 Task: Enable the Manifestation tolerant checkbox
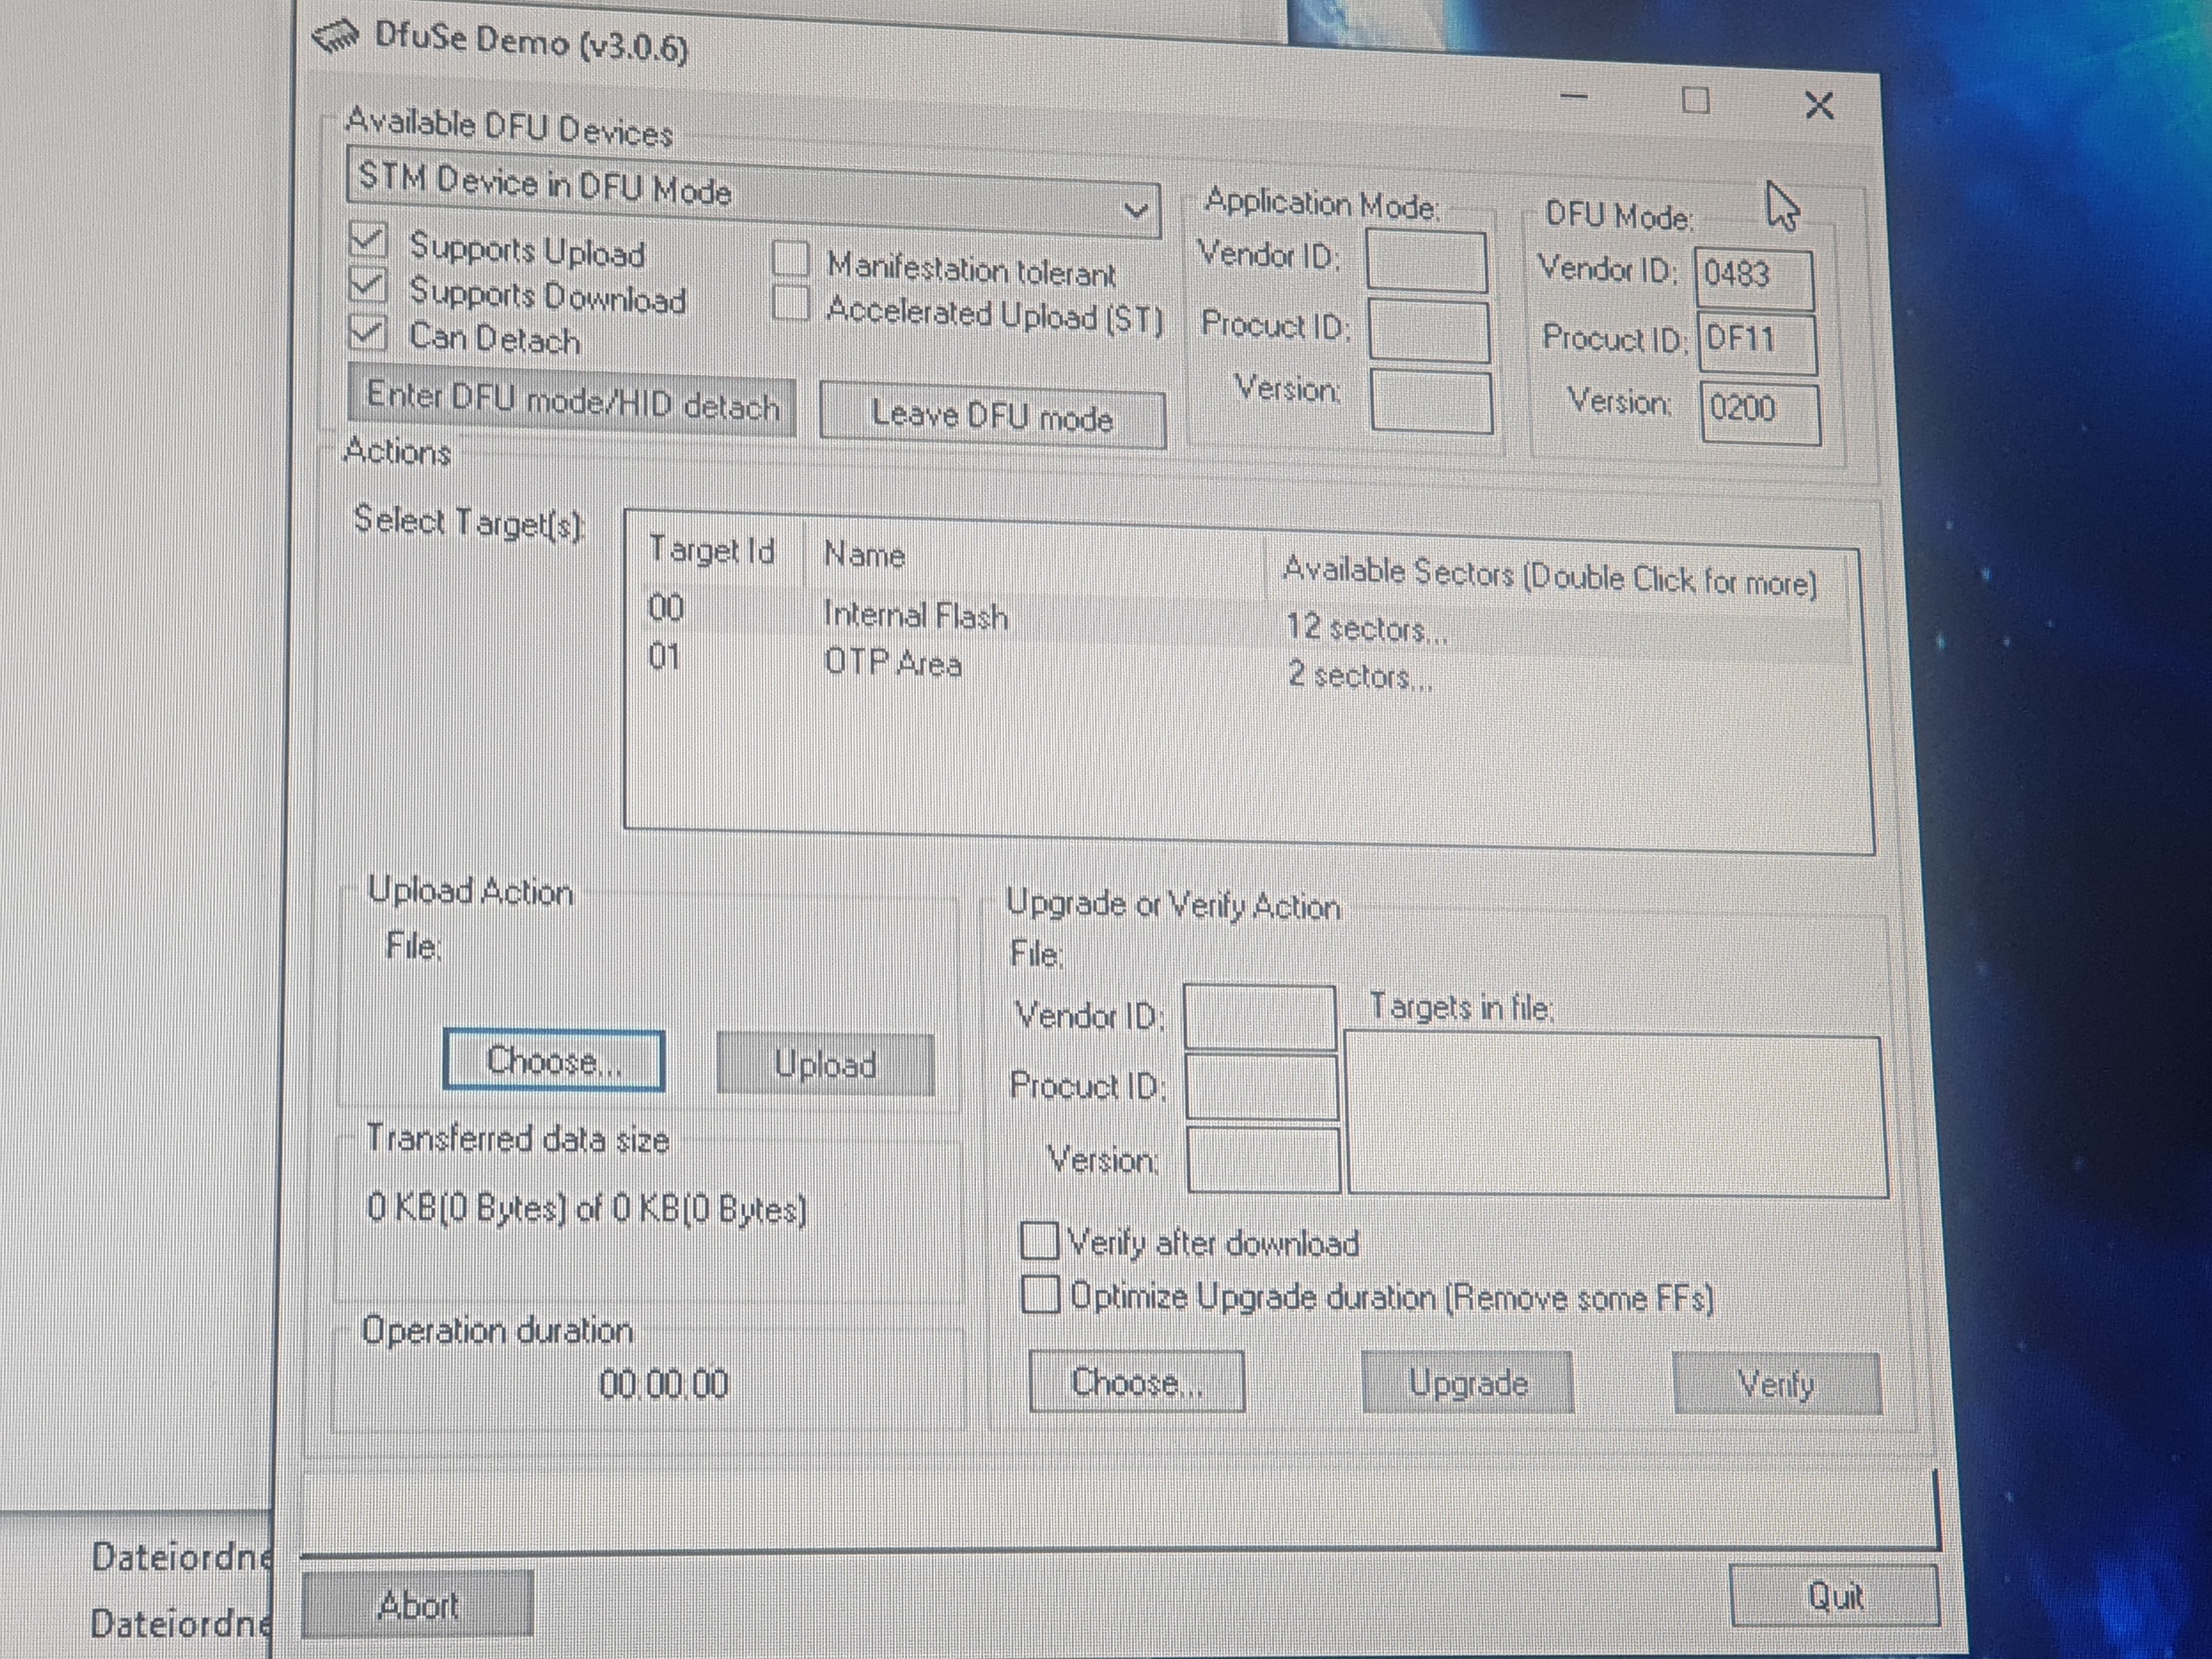[790, 258]
